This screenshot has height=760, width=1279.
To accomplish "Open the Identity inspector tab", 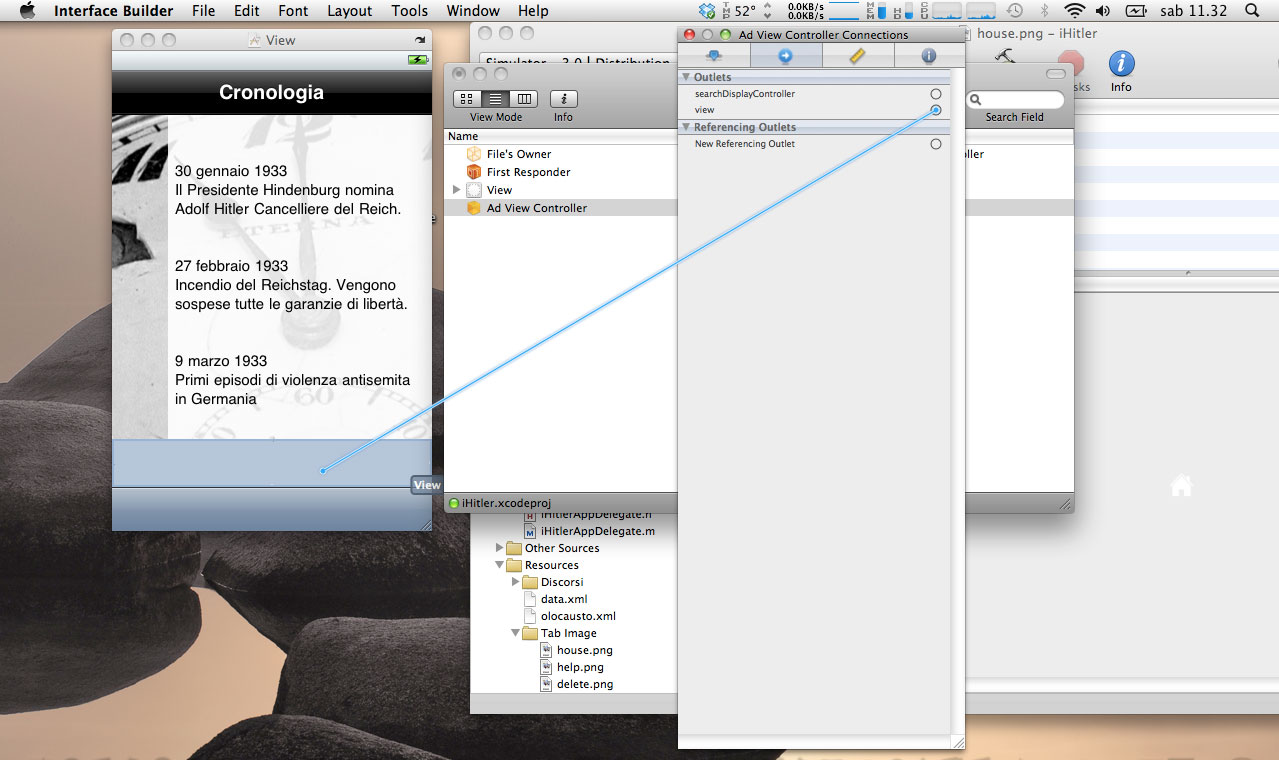I will click(x=928, y=56).
